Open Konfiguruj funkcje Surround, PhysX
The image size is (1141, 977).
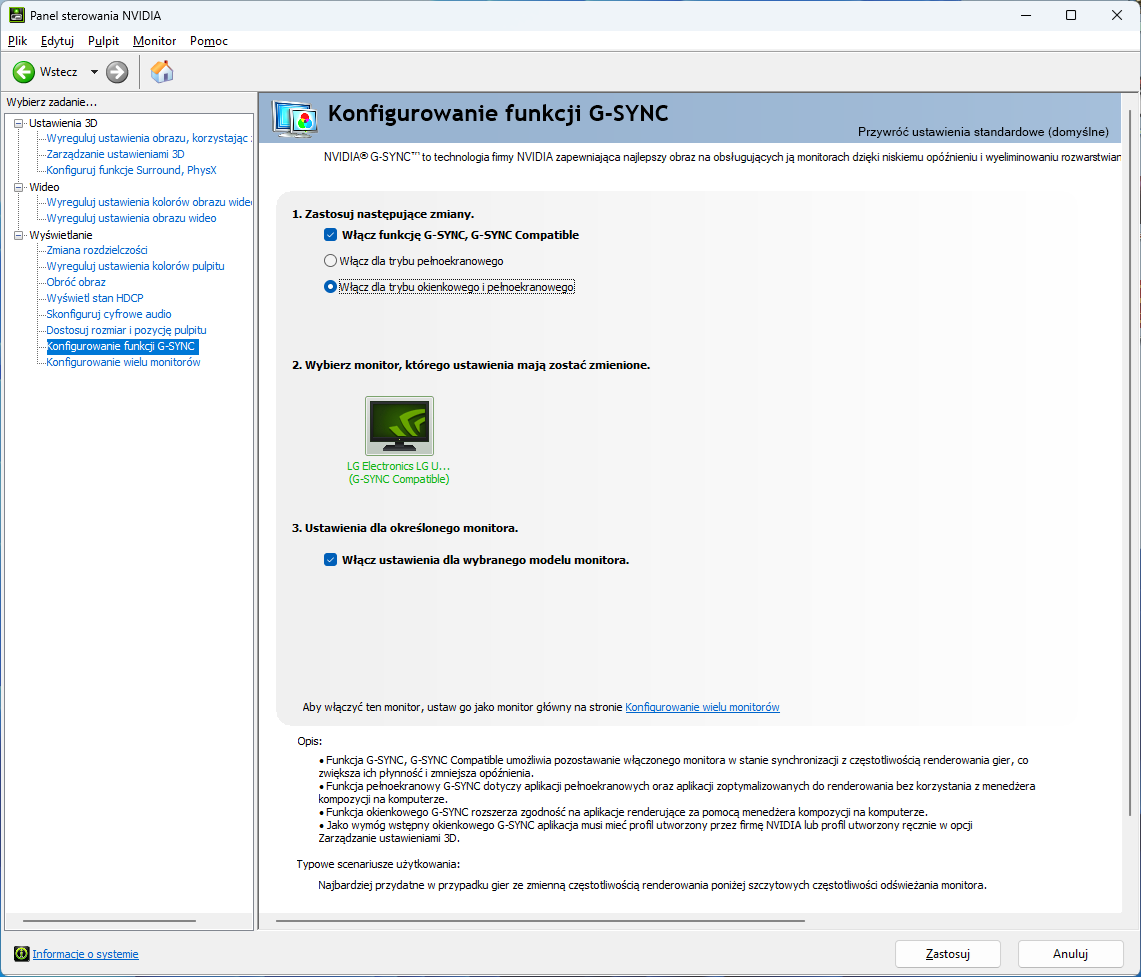tap(131, 170)
